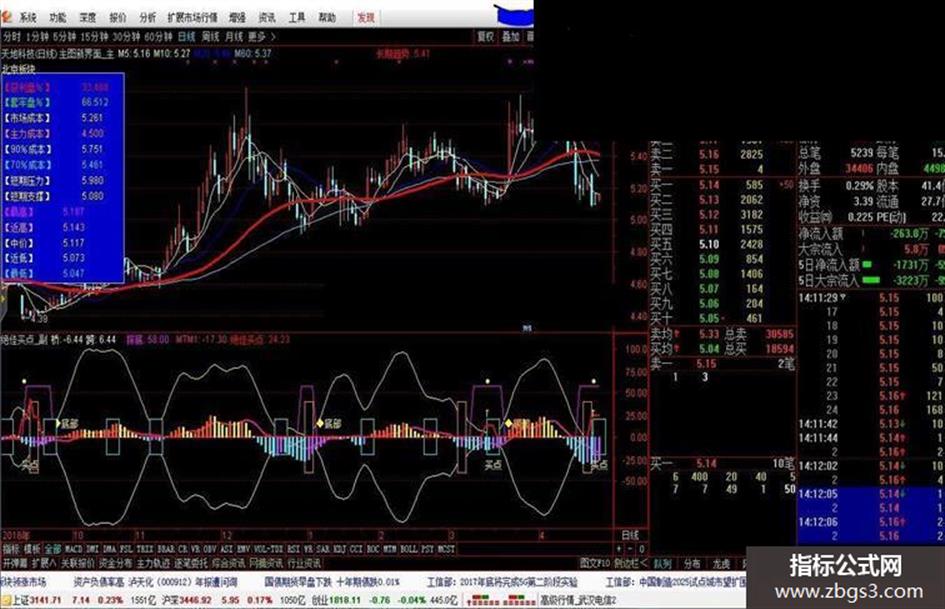Open the 帮助 menu
Image resolution: width=945 pixels, height=609 pixels.
coord(327,17)
